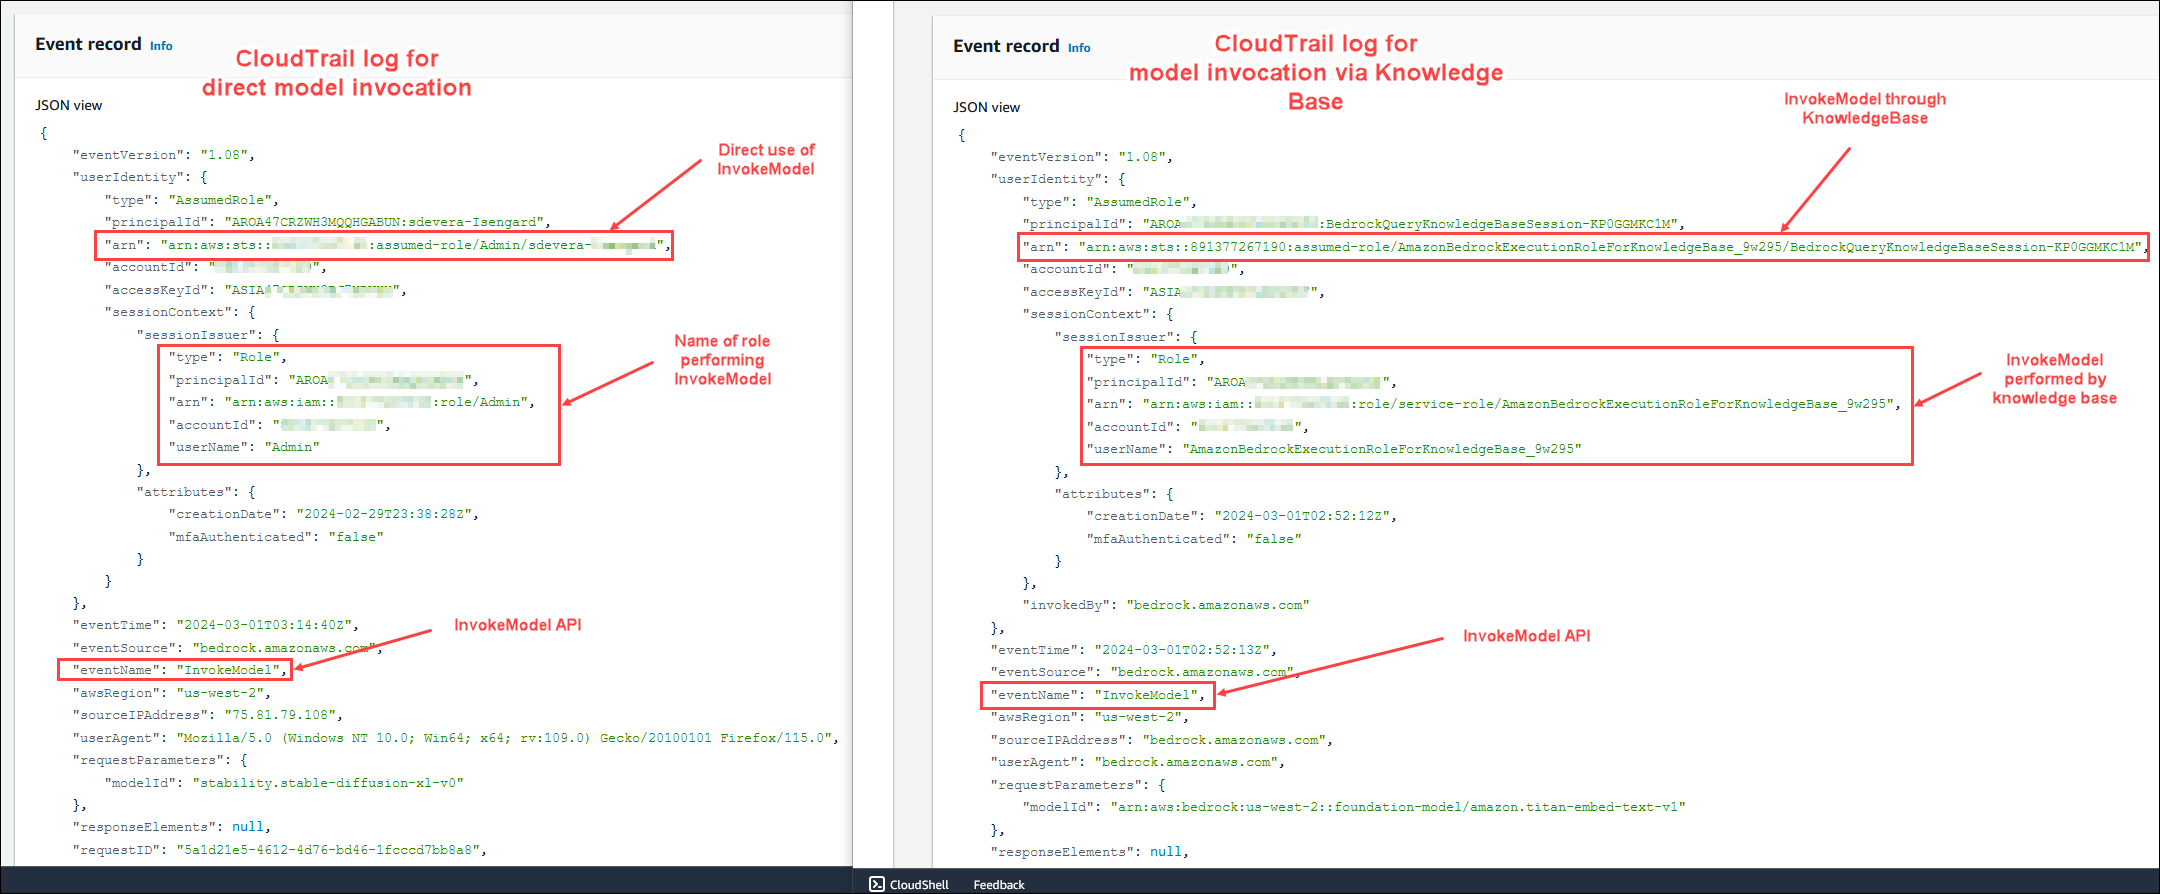Click the service-role IAM ARN in right sessionIssuer
Viewport: 2160px width, 894px height.
point(1522,404)
